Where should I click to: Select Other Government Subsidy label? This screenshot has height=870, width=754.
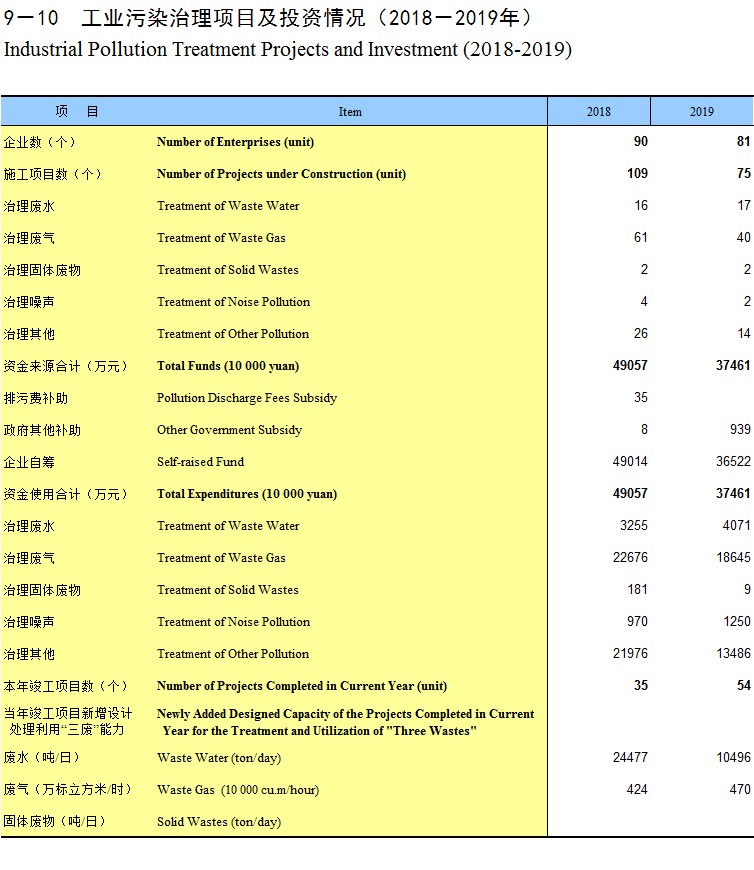point(229,430)
